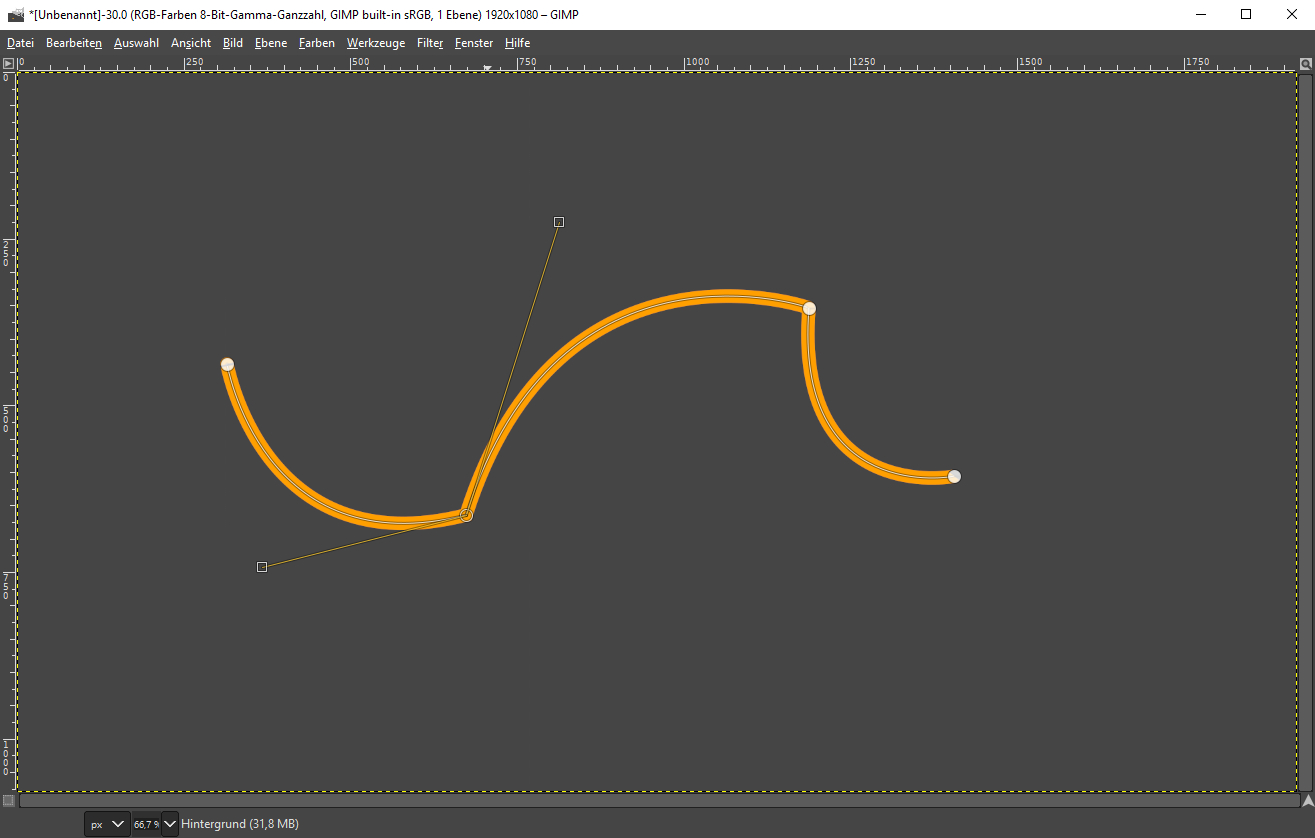
Task: Toggle the Quick Mask button
Action: tap(8, 800)
